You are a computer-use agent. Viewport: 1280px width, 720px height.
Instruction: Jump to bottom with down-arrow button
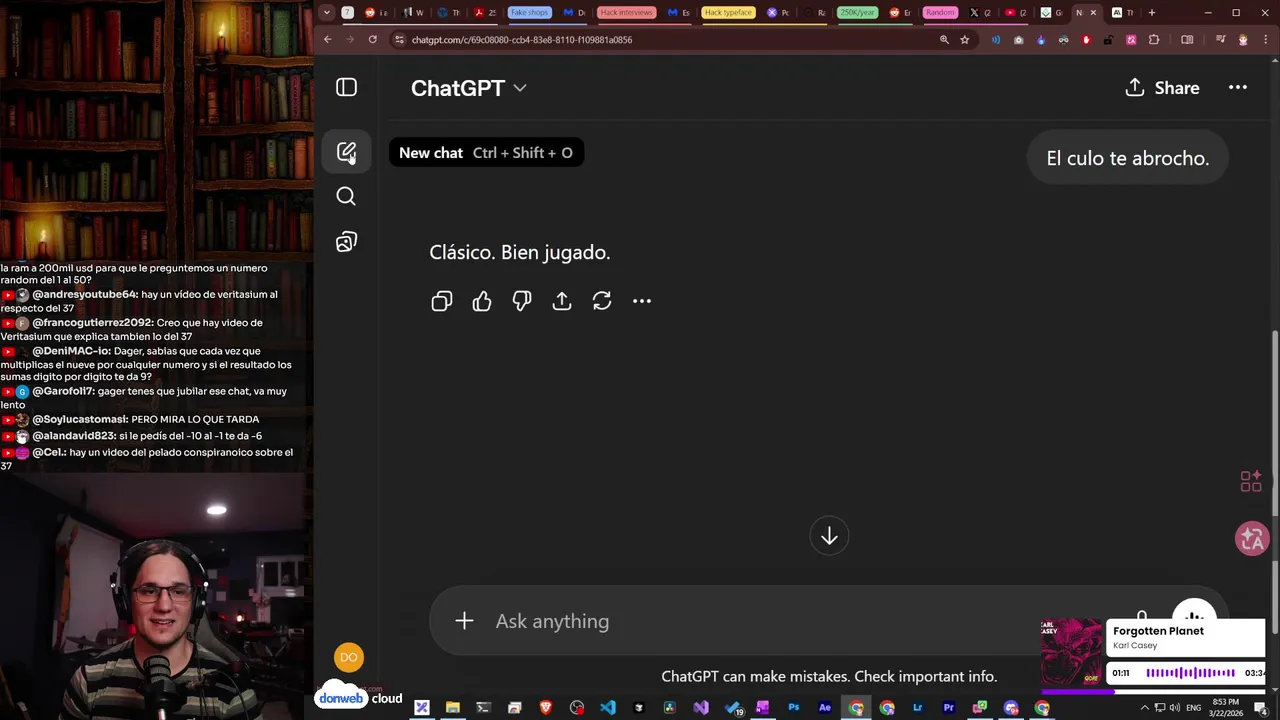coord(829,537)
